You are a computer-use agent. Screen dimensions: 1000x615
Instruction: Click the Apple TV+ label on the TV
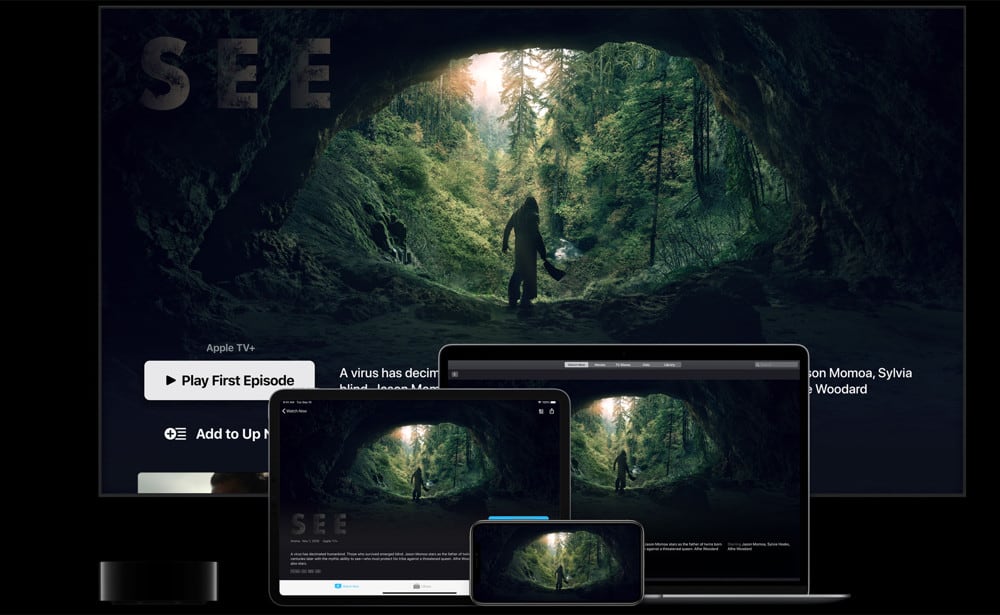pyautogui.click(x=230, y=348)
